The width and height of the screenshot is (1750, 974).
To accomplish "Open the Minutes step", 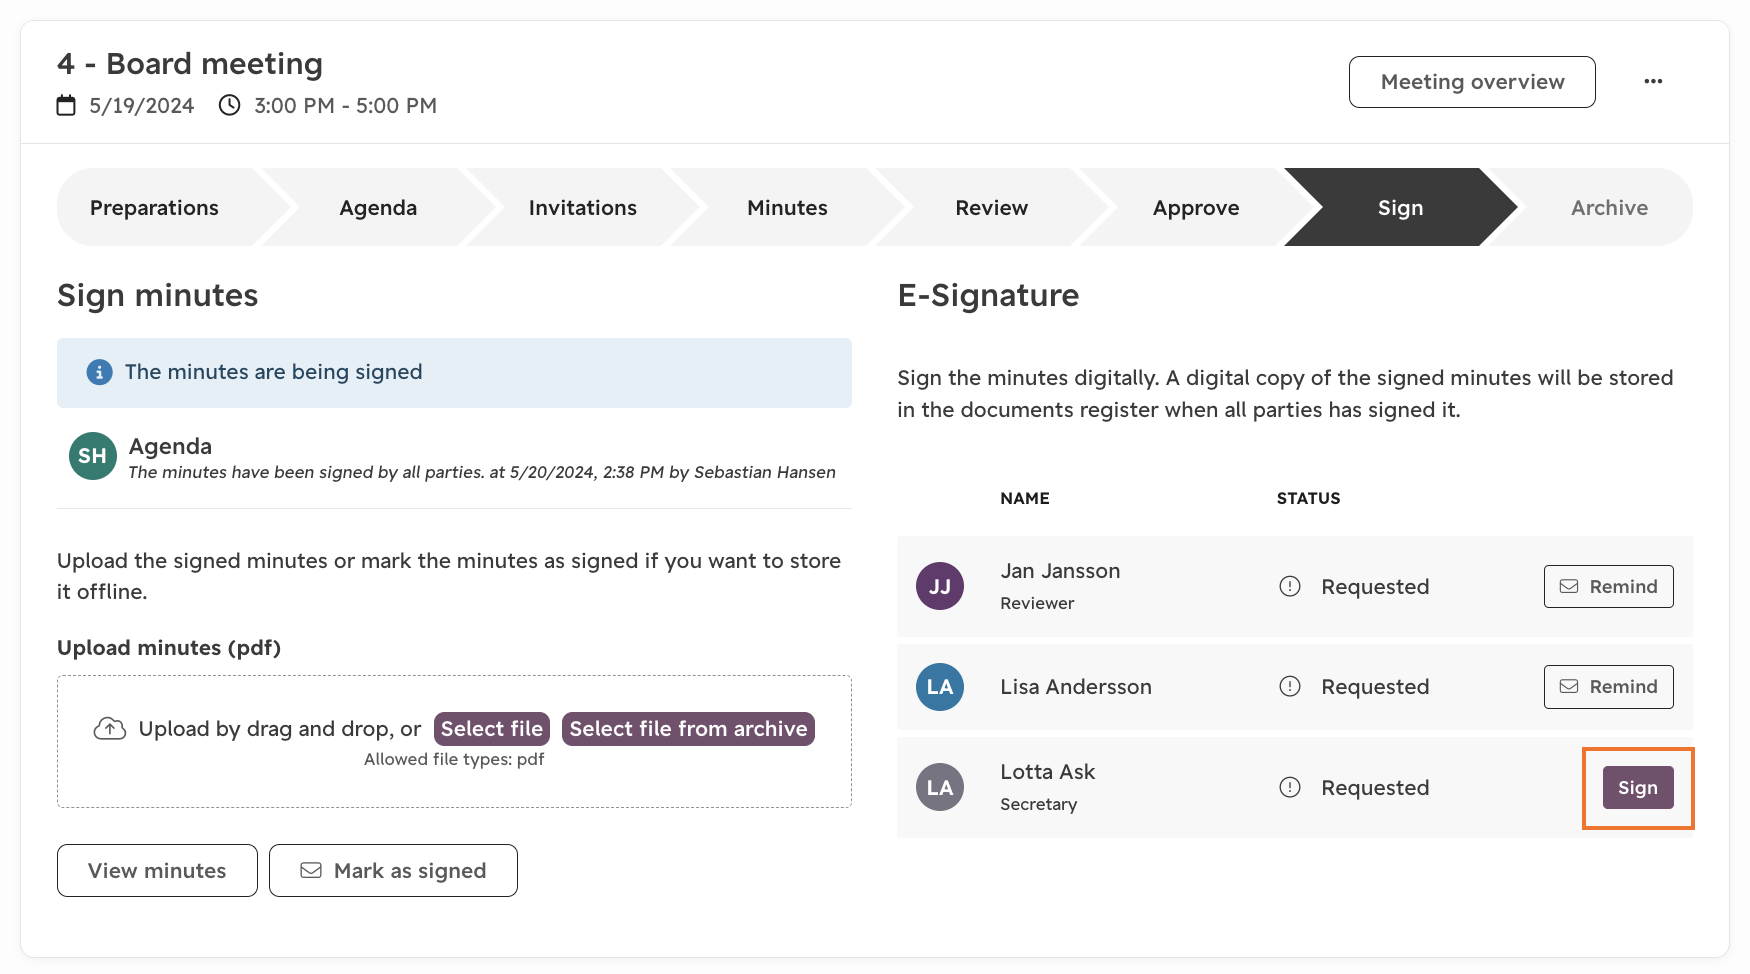I will pyautogui.click(x=787, y=207).
